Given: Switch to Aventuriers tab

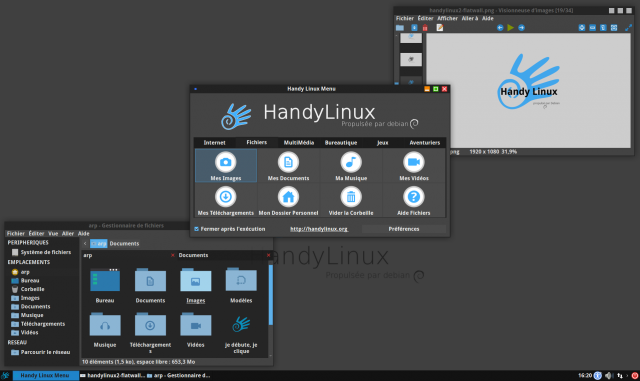Looking at the screenshot, I should click(x=424, y=143).
